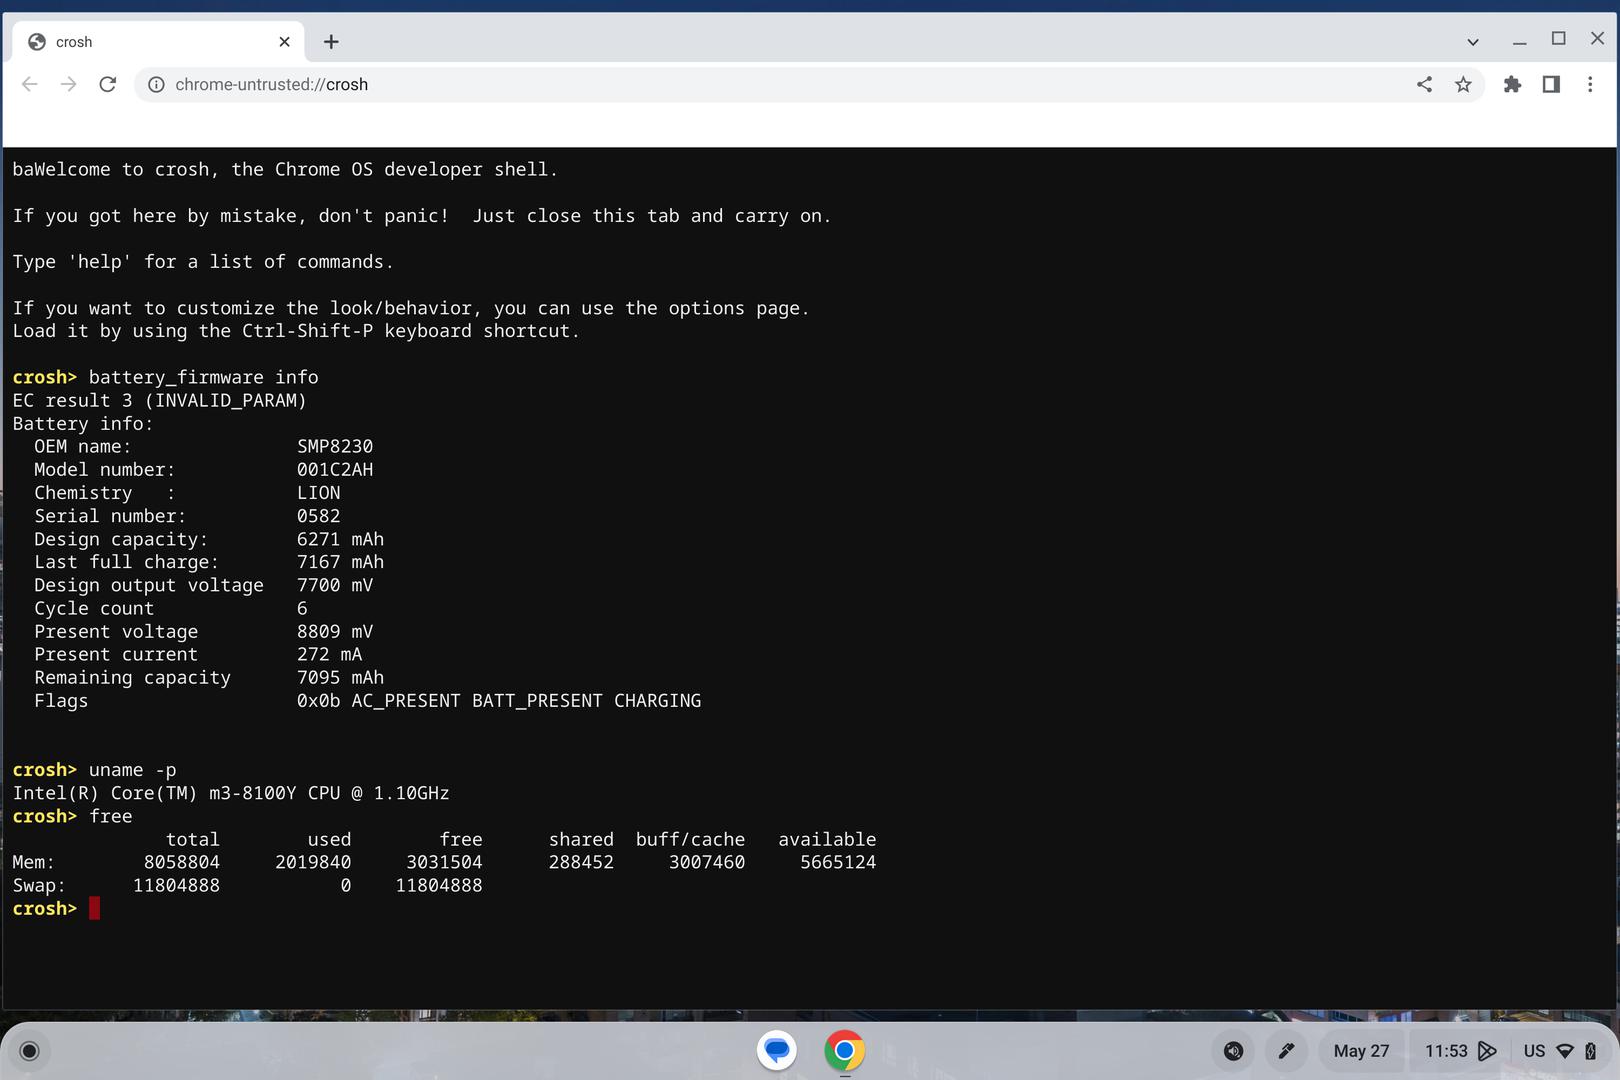
Task: Open quick settings via 11:53 clock
Action: (x=1446, y=1050)
